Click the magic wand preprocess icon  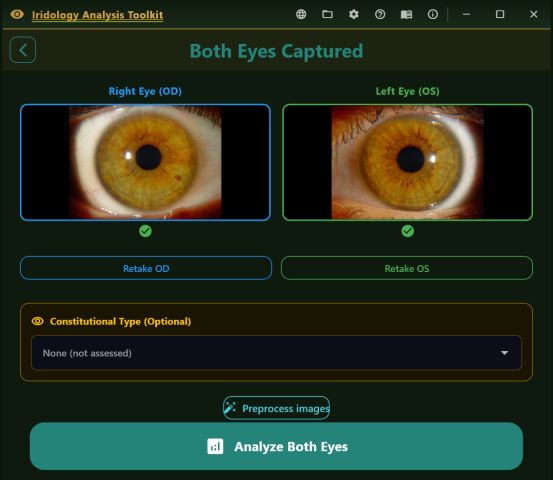coord(230,408)
